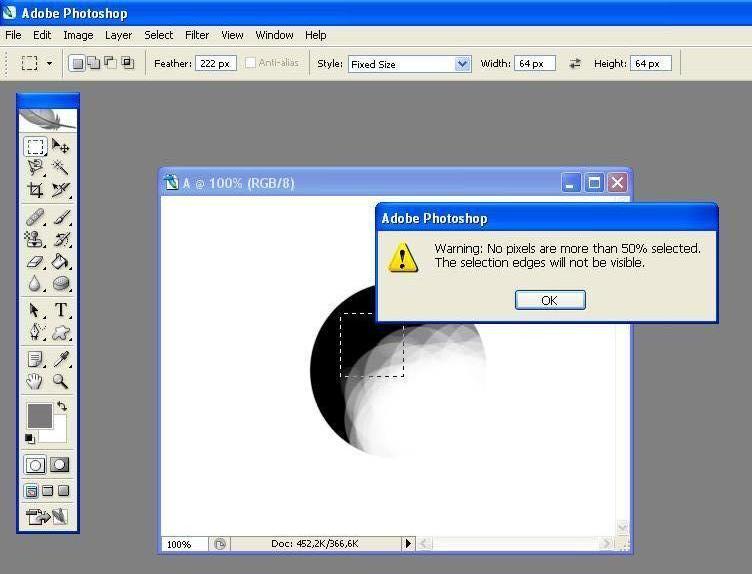The width and height of the screenshot is (752, 574).
Task: Click the 100% zoom field in status bar
Action: [184, 544]
